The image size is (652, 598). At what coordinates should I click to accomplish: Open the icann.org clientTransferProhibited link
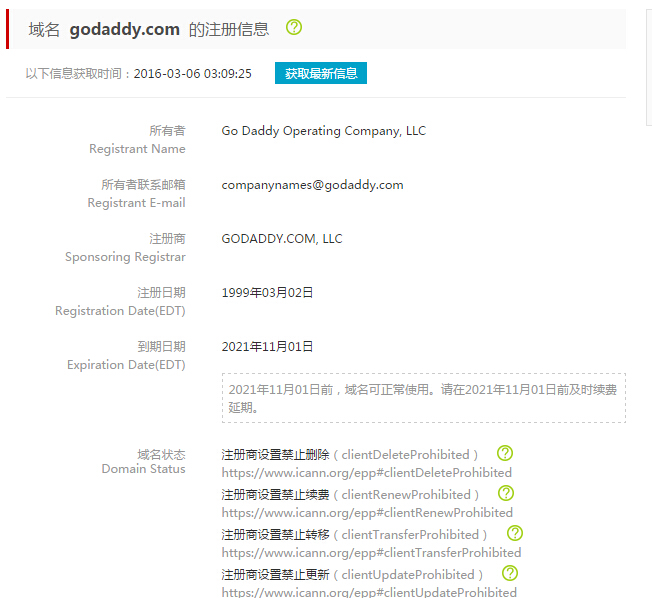point(371,553)
